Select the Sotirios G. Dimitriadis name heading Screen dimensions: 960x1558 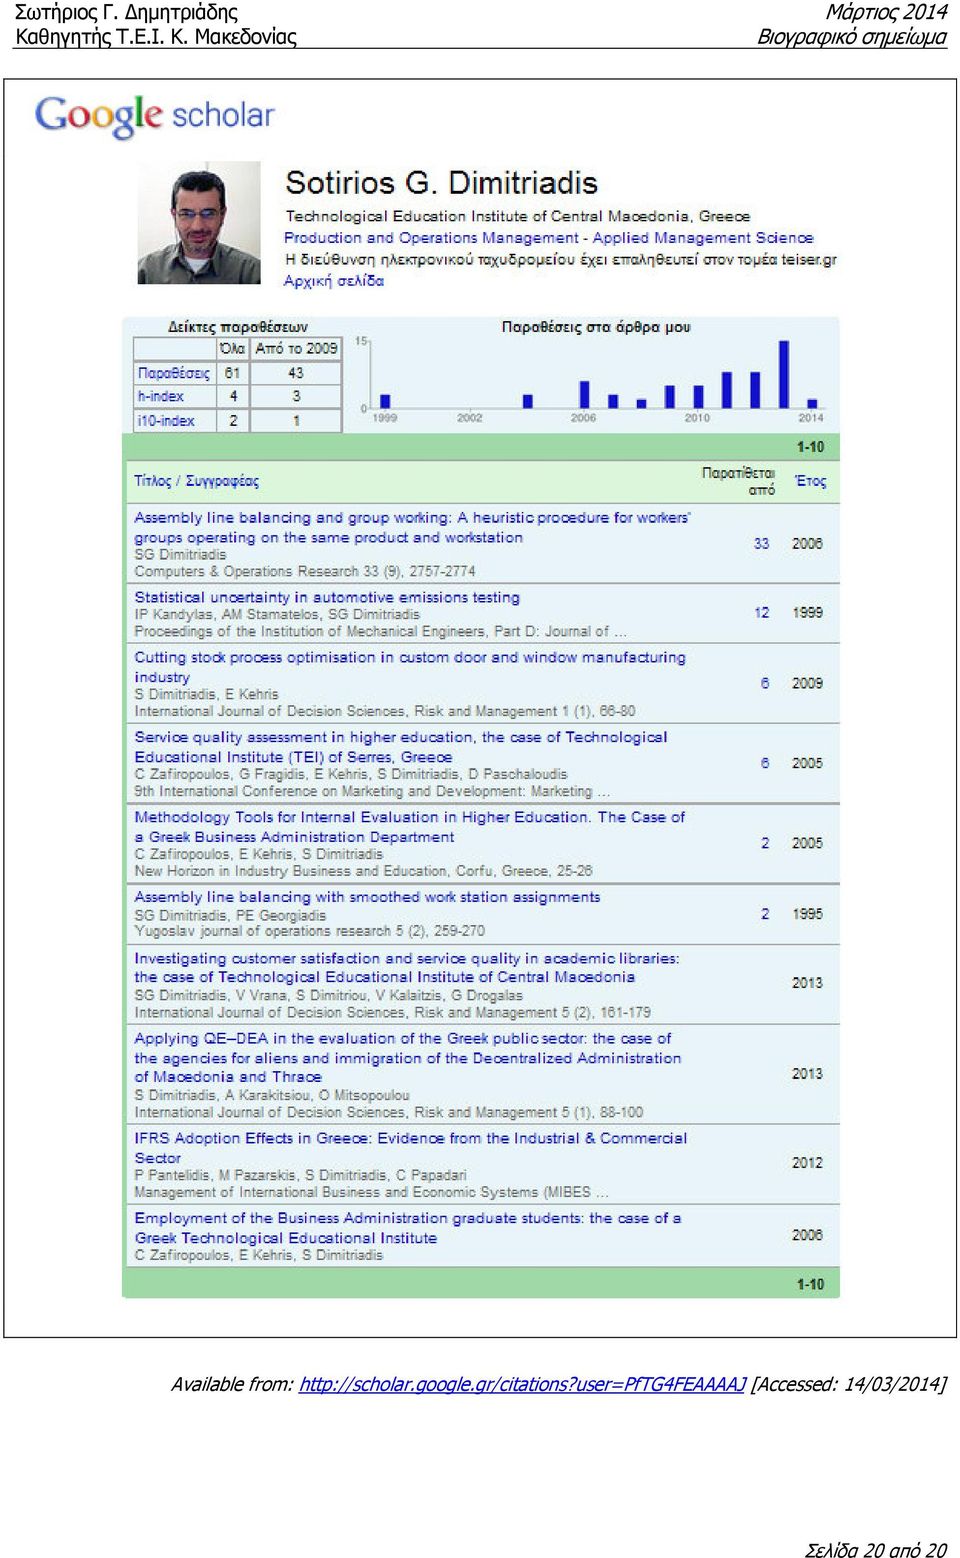[x=441, y=183]
